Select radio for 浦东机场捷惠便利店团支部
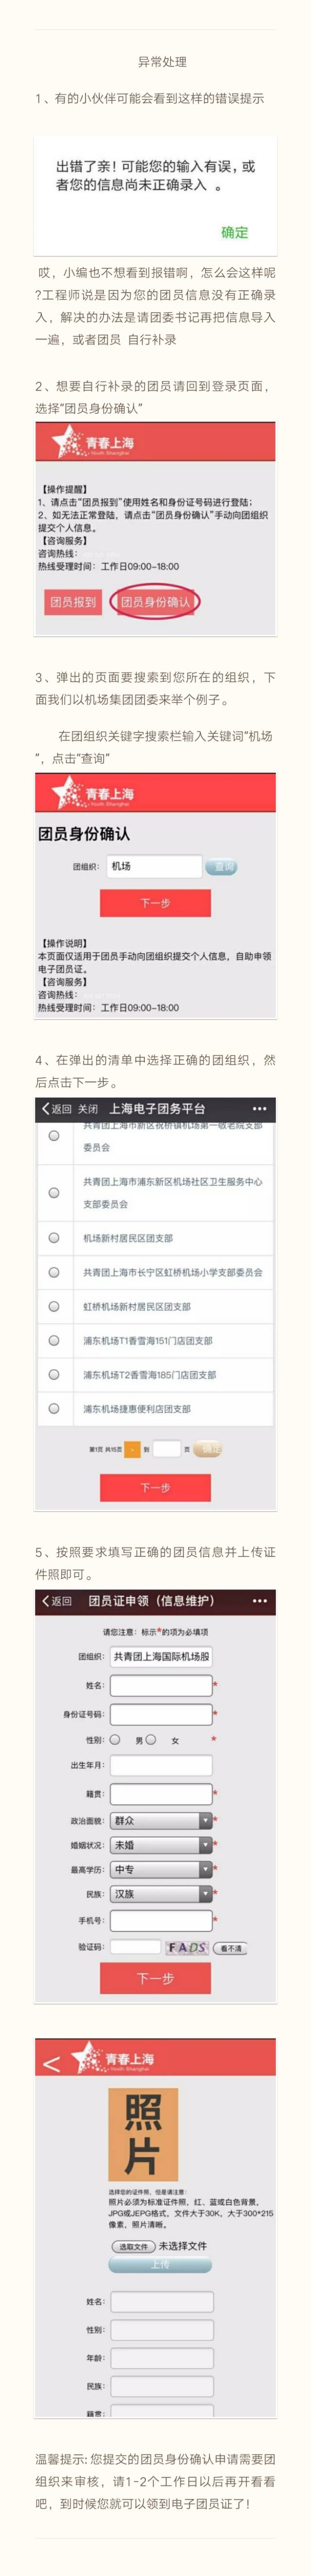Viewport: 311px width, 2576px height. [54, 1408]
